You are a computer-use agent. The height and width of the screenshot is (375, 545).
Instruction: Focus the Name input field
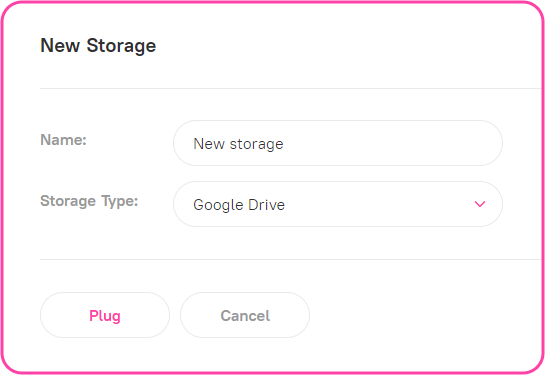click(338, 143)
